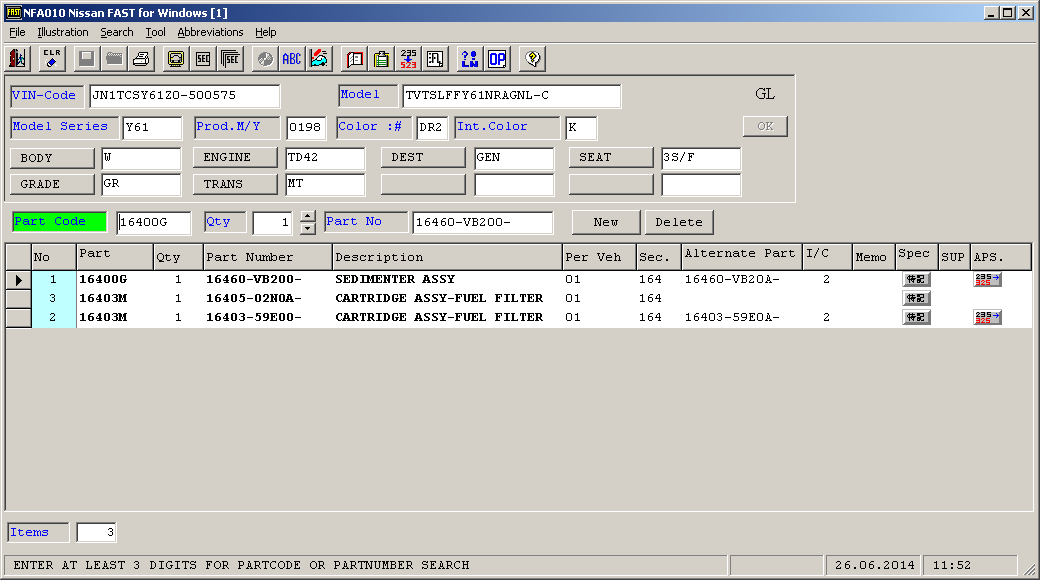
Task: Click the Alternate Part column header
Action: point(742,257)
